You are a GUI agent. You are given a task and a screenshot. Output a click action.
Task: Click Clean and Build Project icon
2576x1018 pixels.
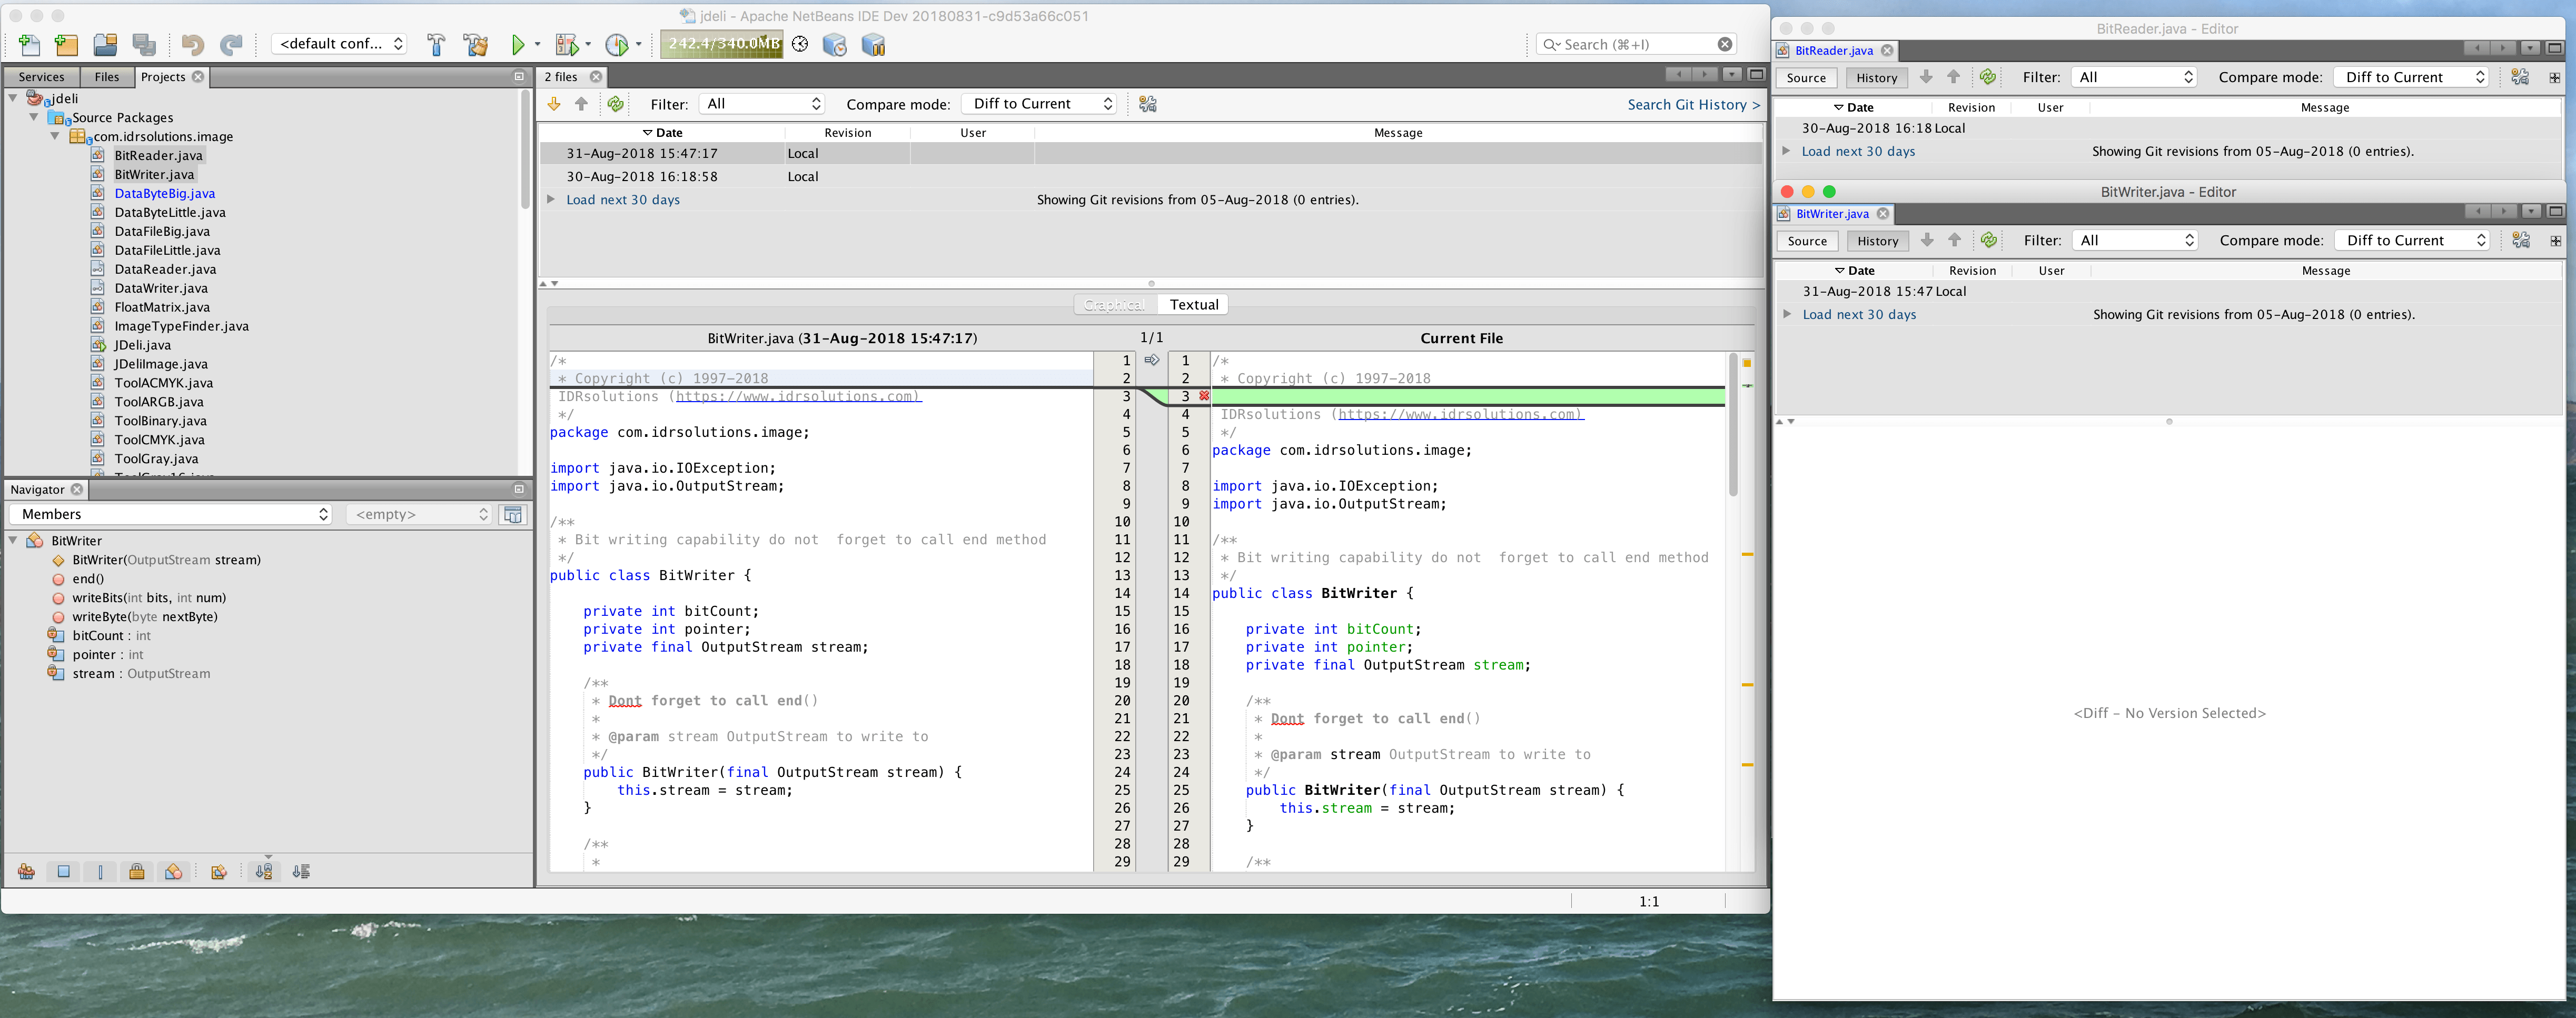tap(476, 45)
